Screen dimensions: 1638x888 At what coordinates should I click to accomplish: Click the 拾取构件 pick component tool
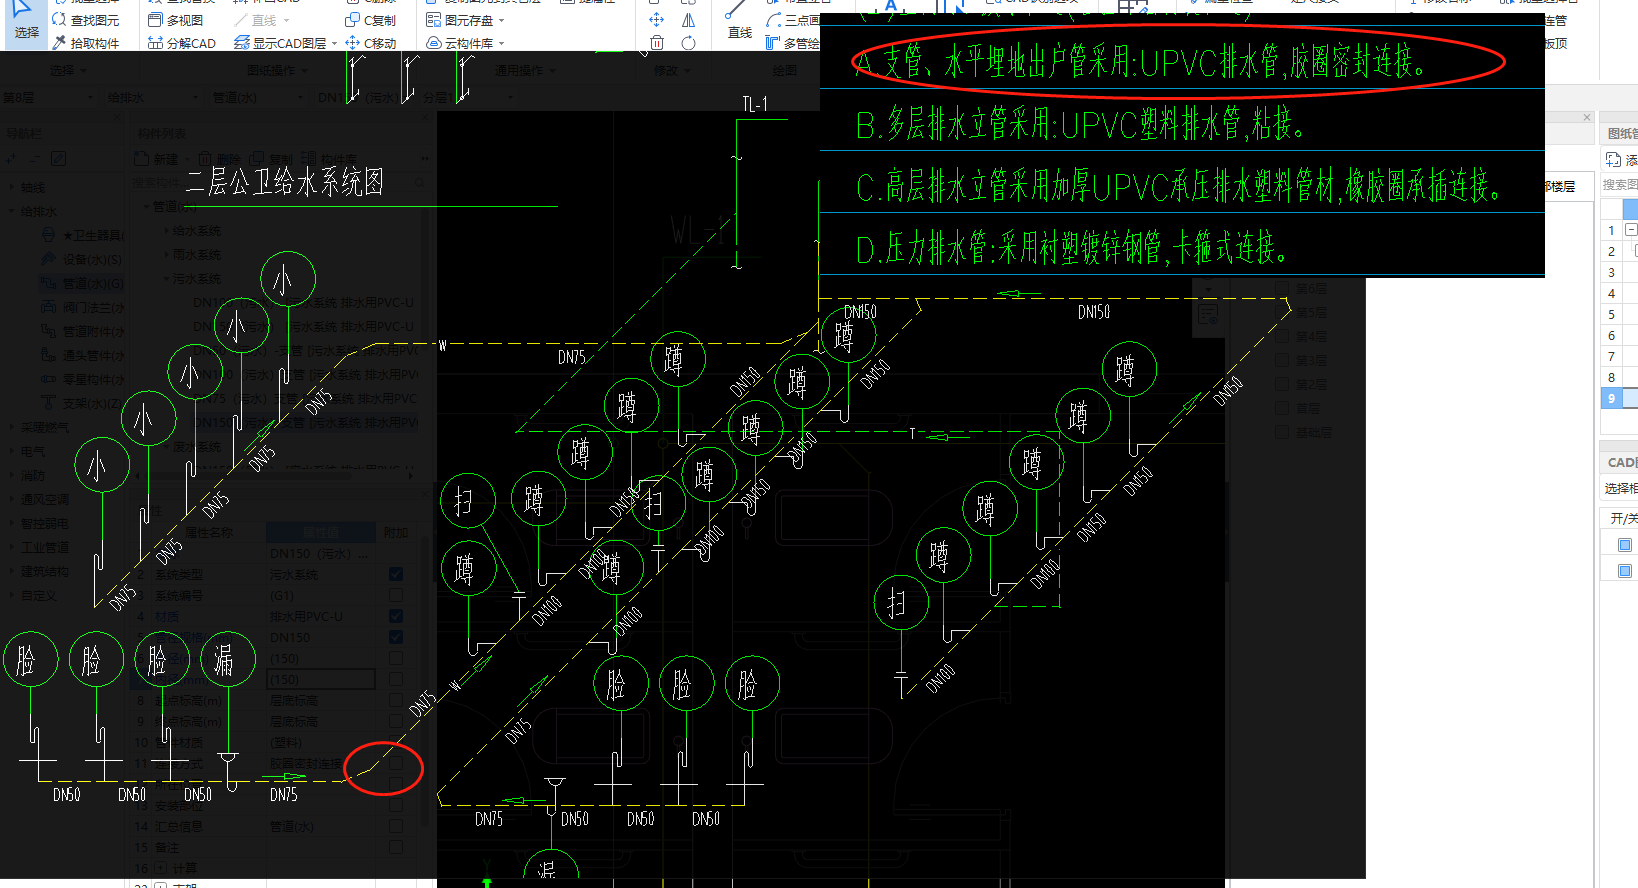(x=85, y=43)
